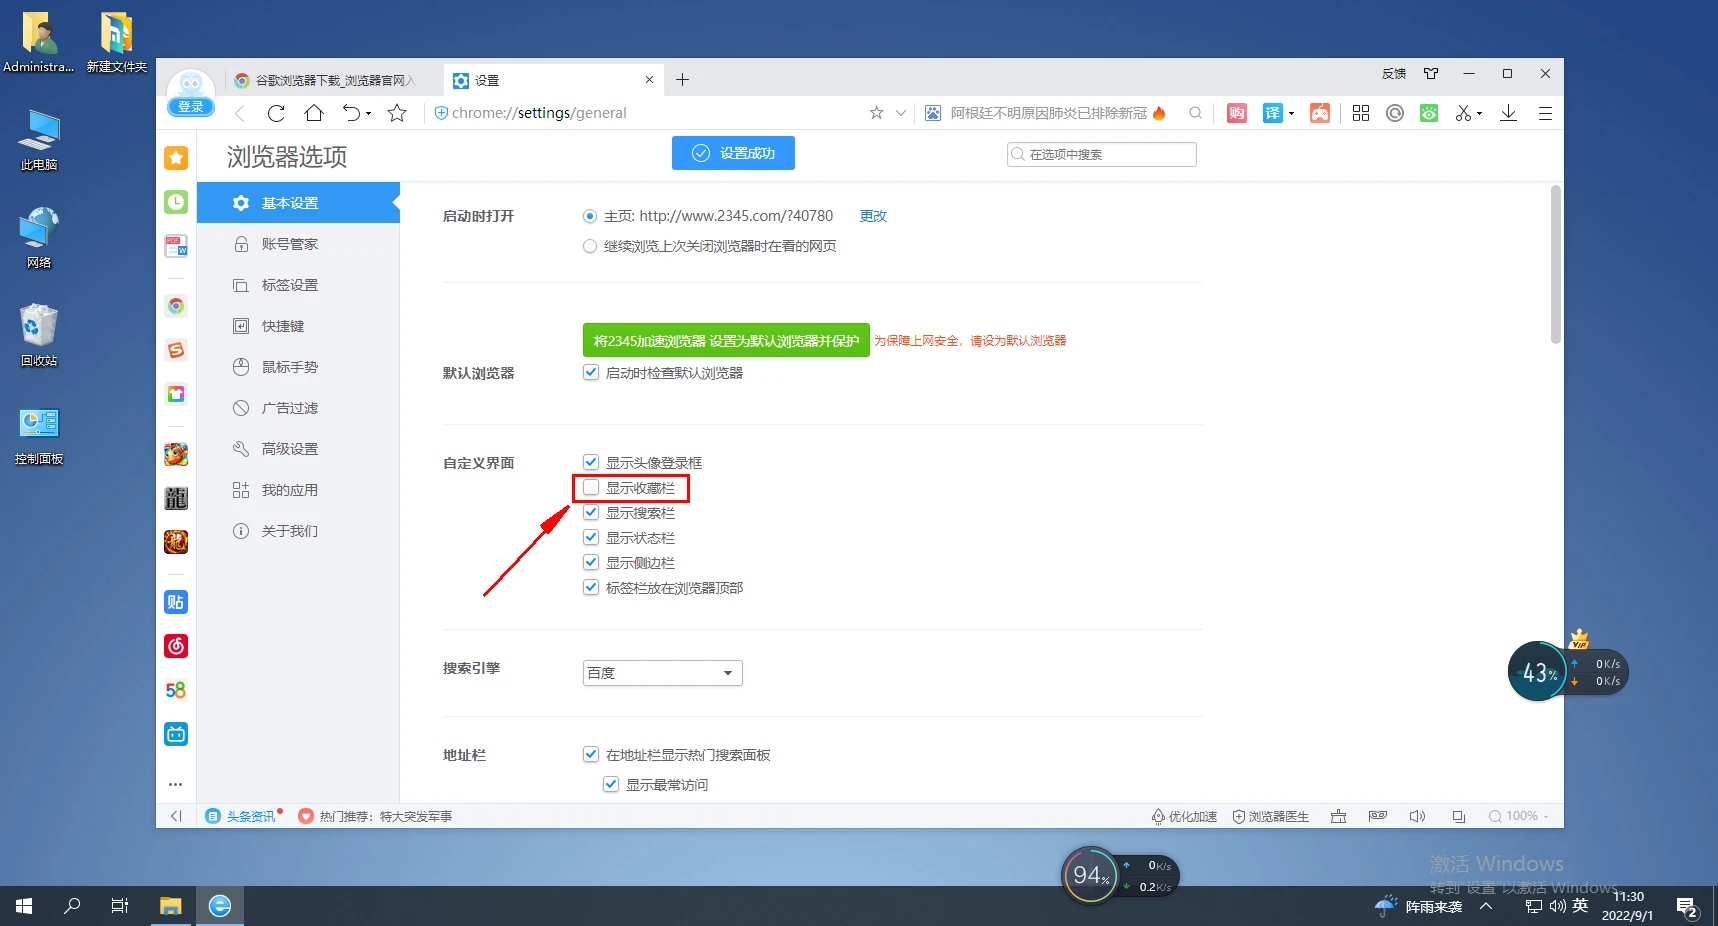Toggle 显示侧边栏 checkbox
Screen dimensions: 1718x926
tap(591, 562)
